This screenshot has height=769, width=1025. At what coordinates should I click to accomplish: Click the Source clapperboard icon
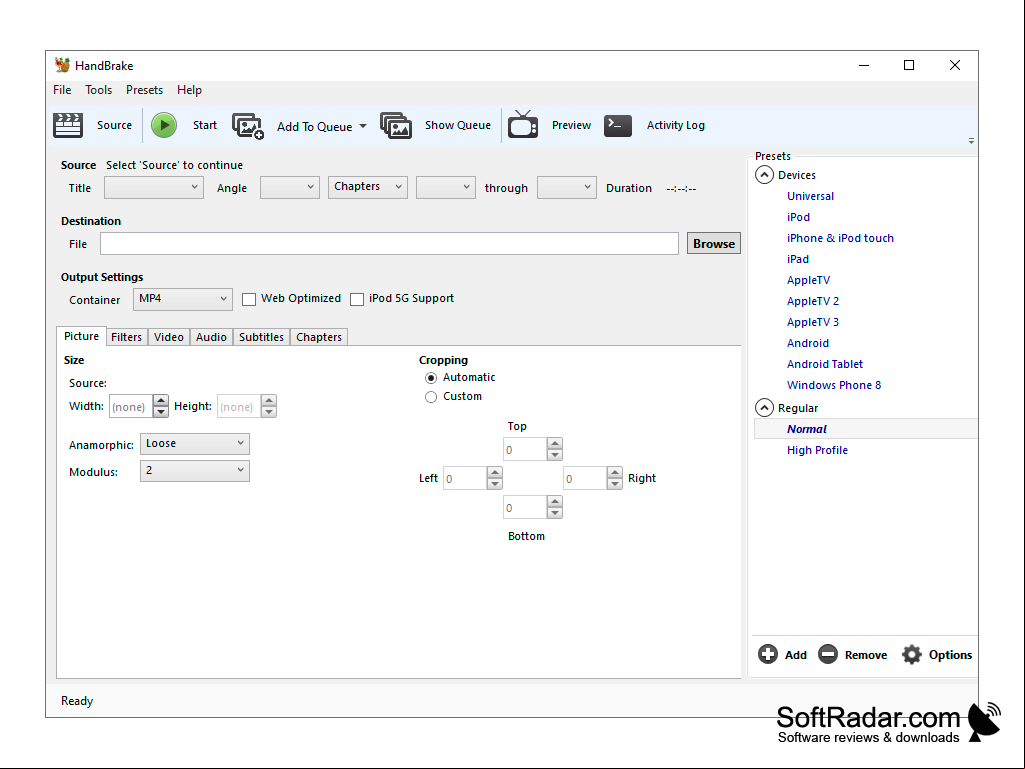tap(68, 125)
